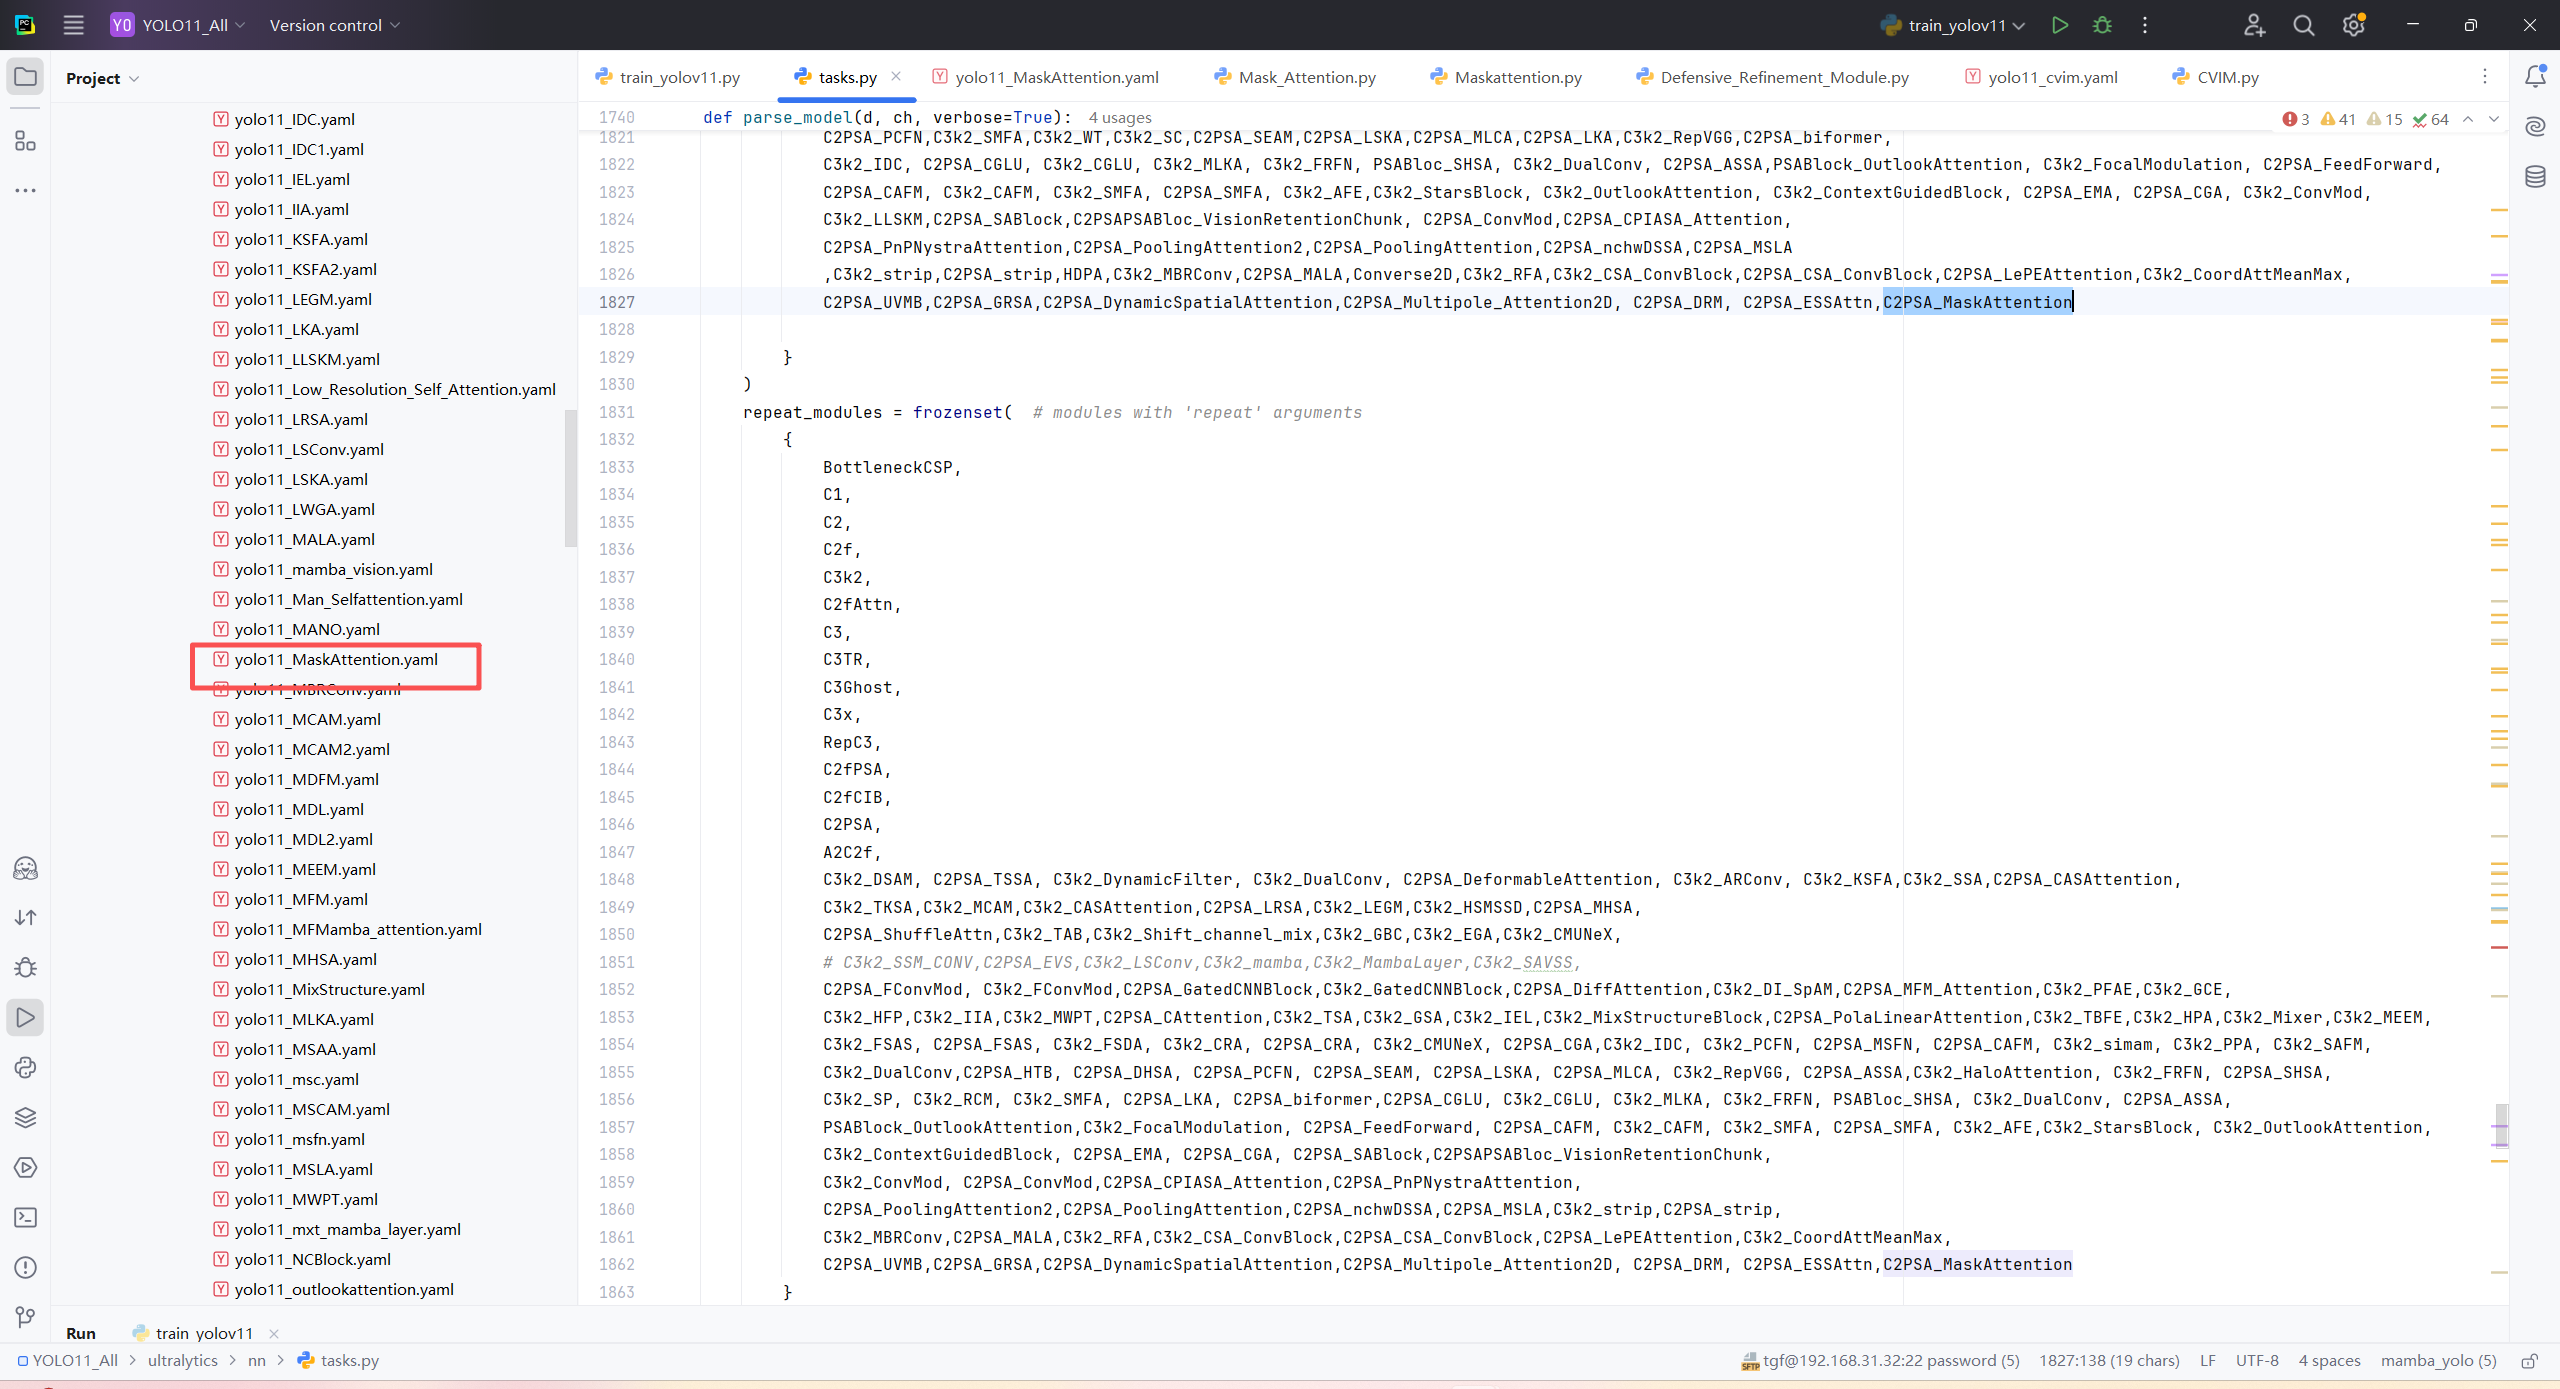2560x1389 pixels.
Task: Open the Terminal tool window icon
Action: click(x=26, y=1217)
